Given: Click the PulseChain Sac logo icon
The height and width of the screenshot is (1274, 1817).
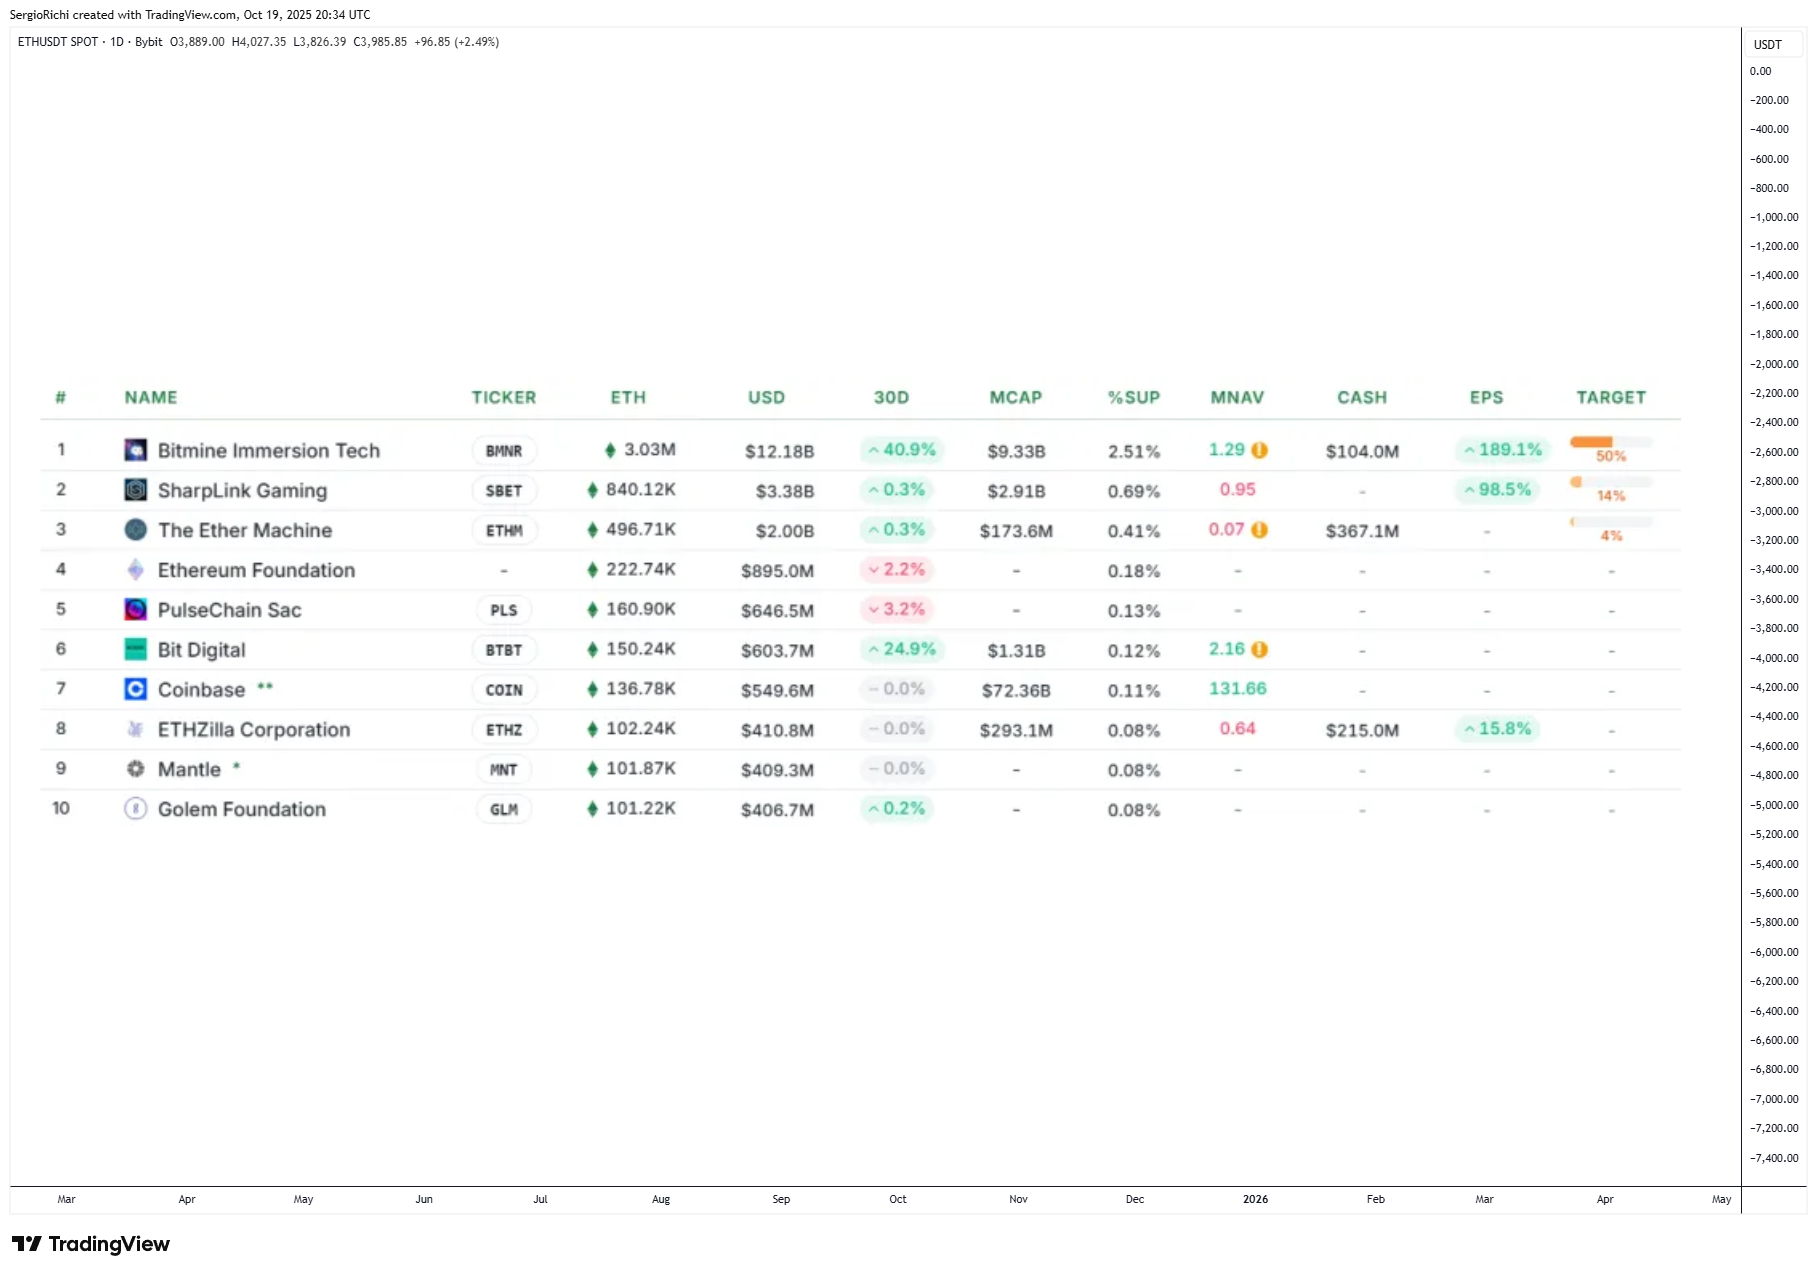Looking at the screenshot, I should coord(135,610).
